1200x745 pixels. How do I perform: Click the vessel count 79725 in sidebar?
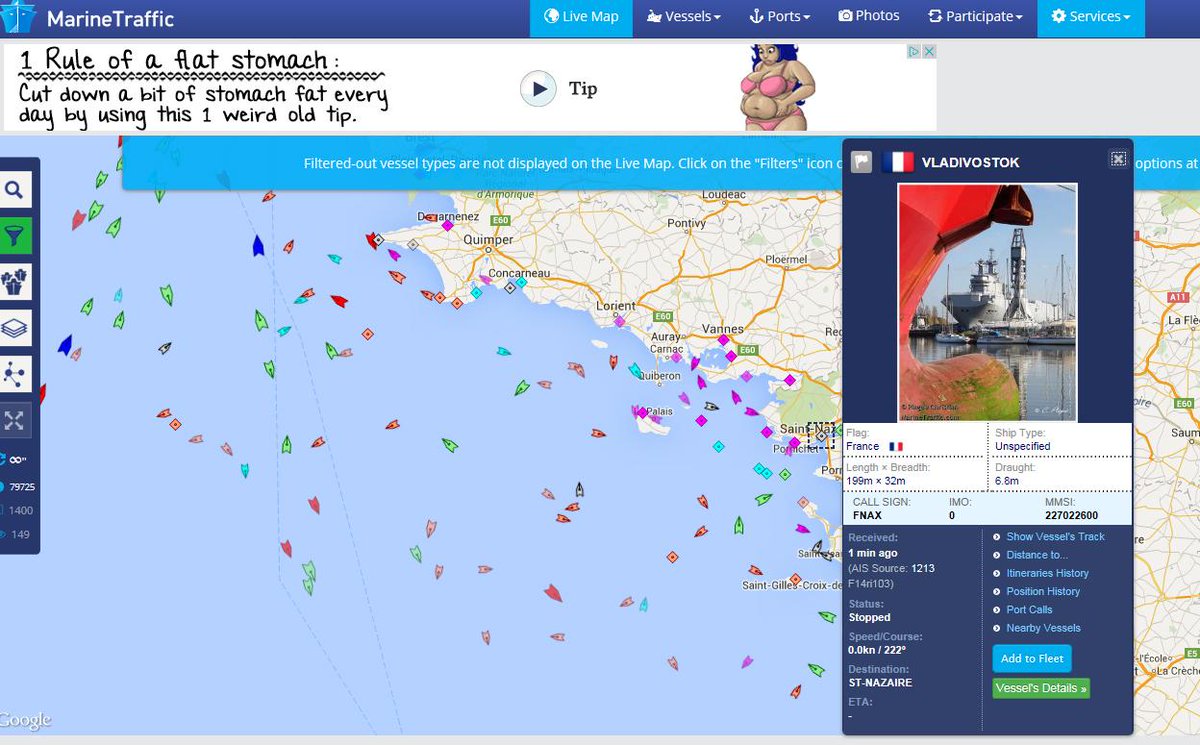click(22, 487)
